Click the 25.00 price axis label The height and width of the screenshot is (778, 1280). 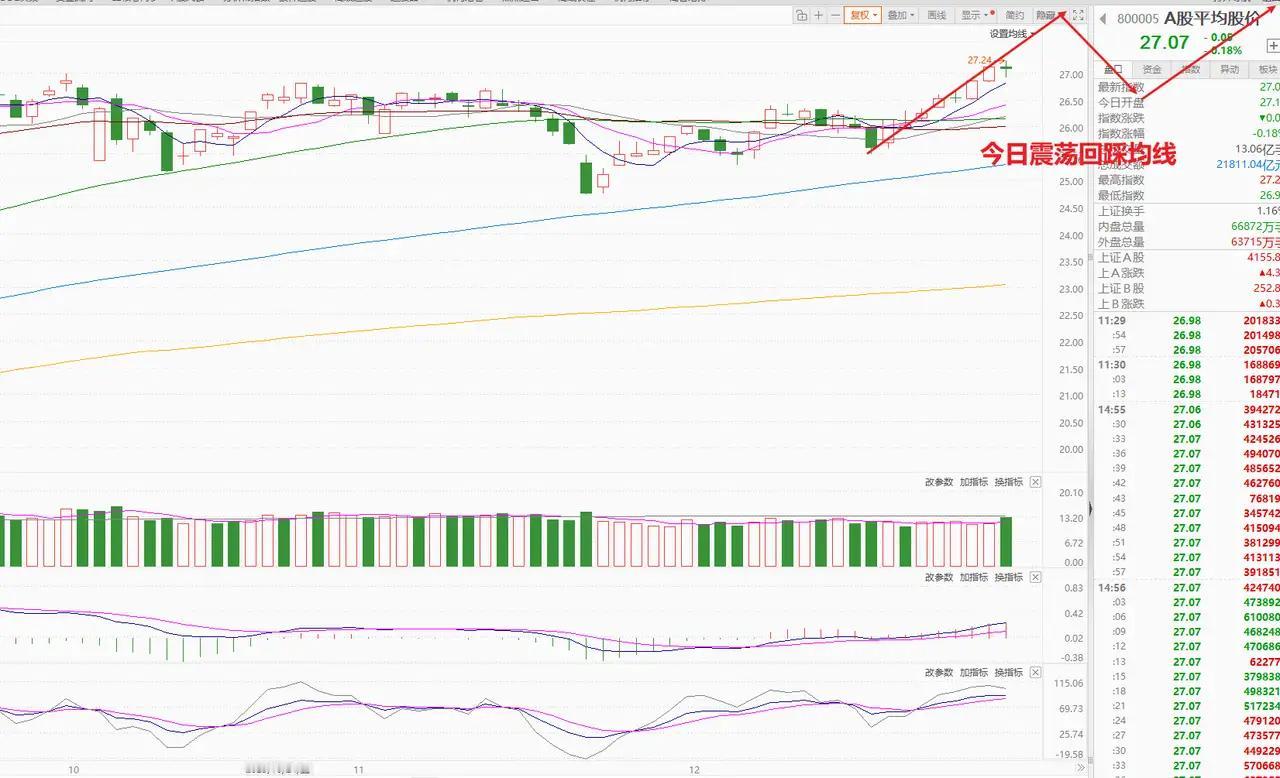[1070, 182]
